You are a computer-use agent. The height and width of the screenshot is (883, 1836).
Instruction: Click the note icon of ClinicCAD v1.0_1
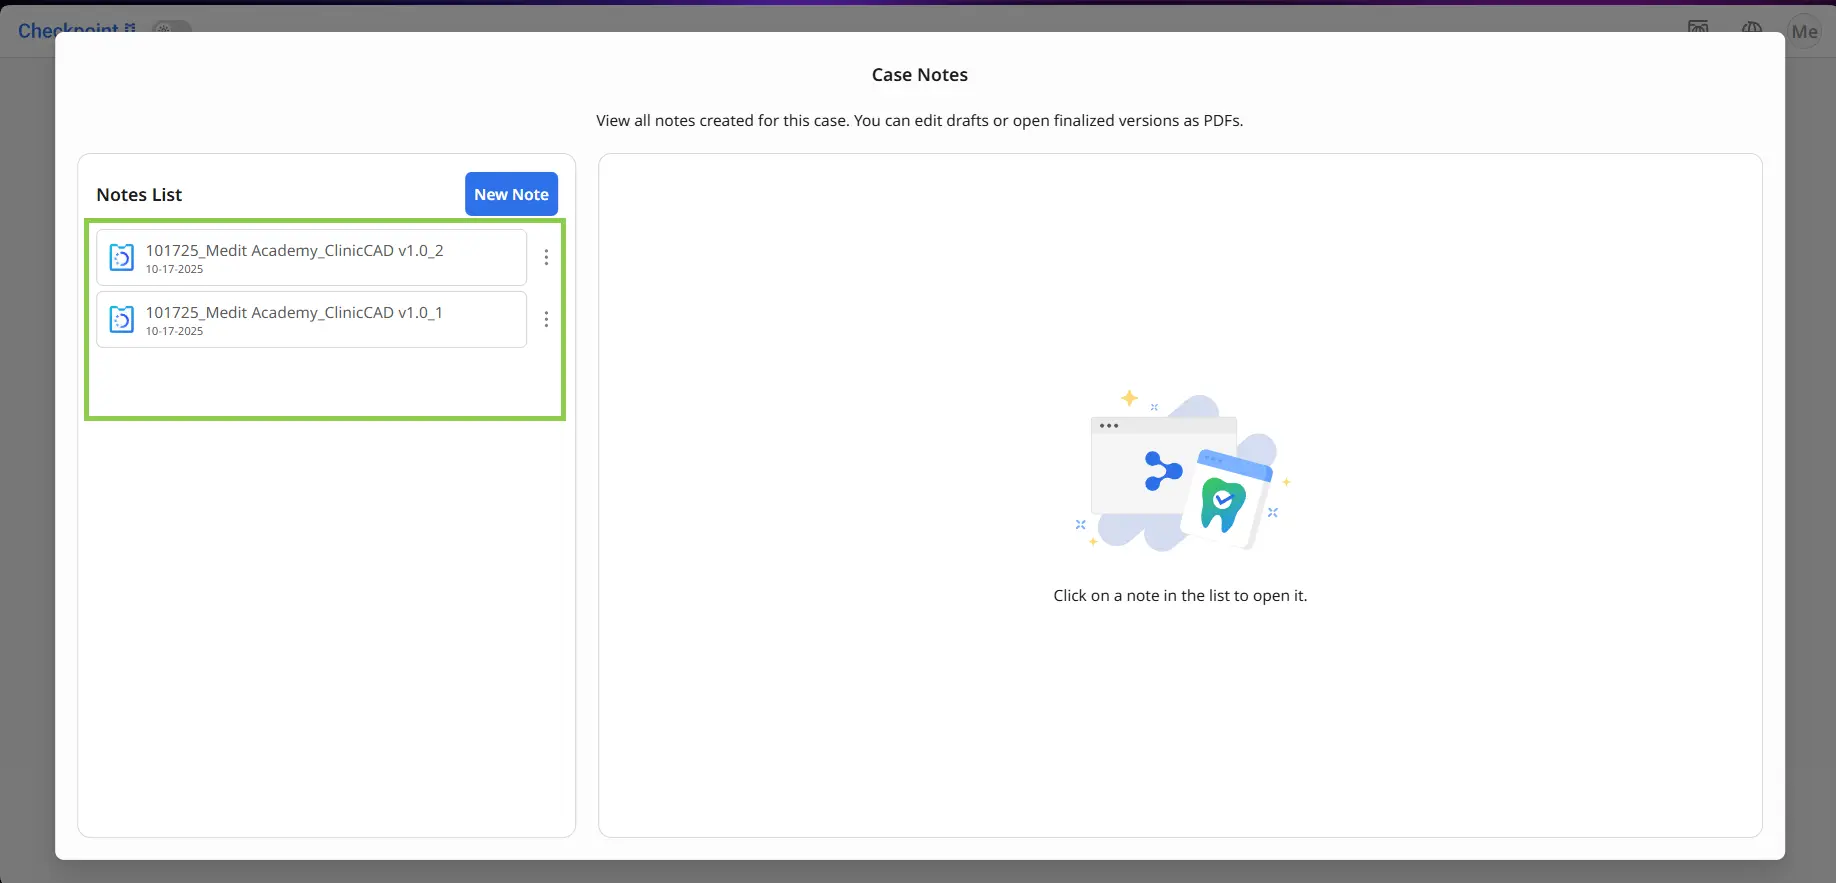[x=122, y=320]
